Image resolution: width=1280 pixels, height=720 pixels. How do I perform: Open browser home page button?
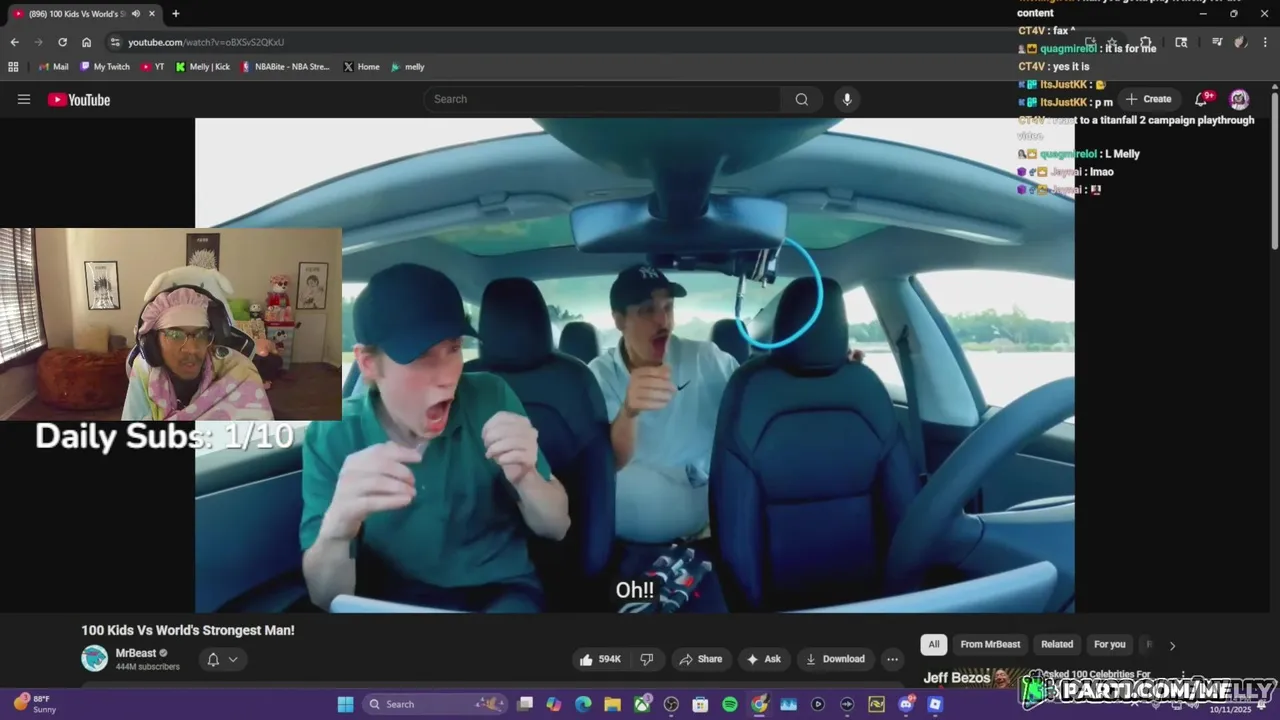pos(86,42)
